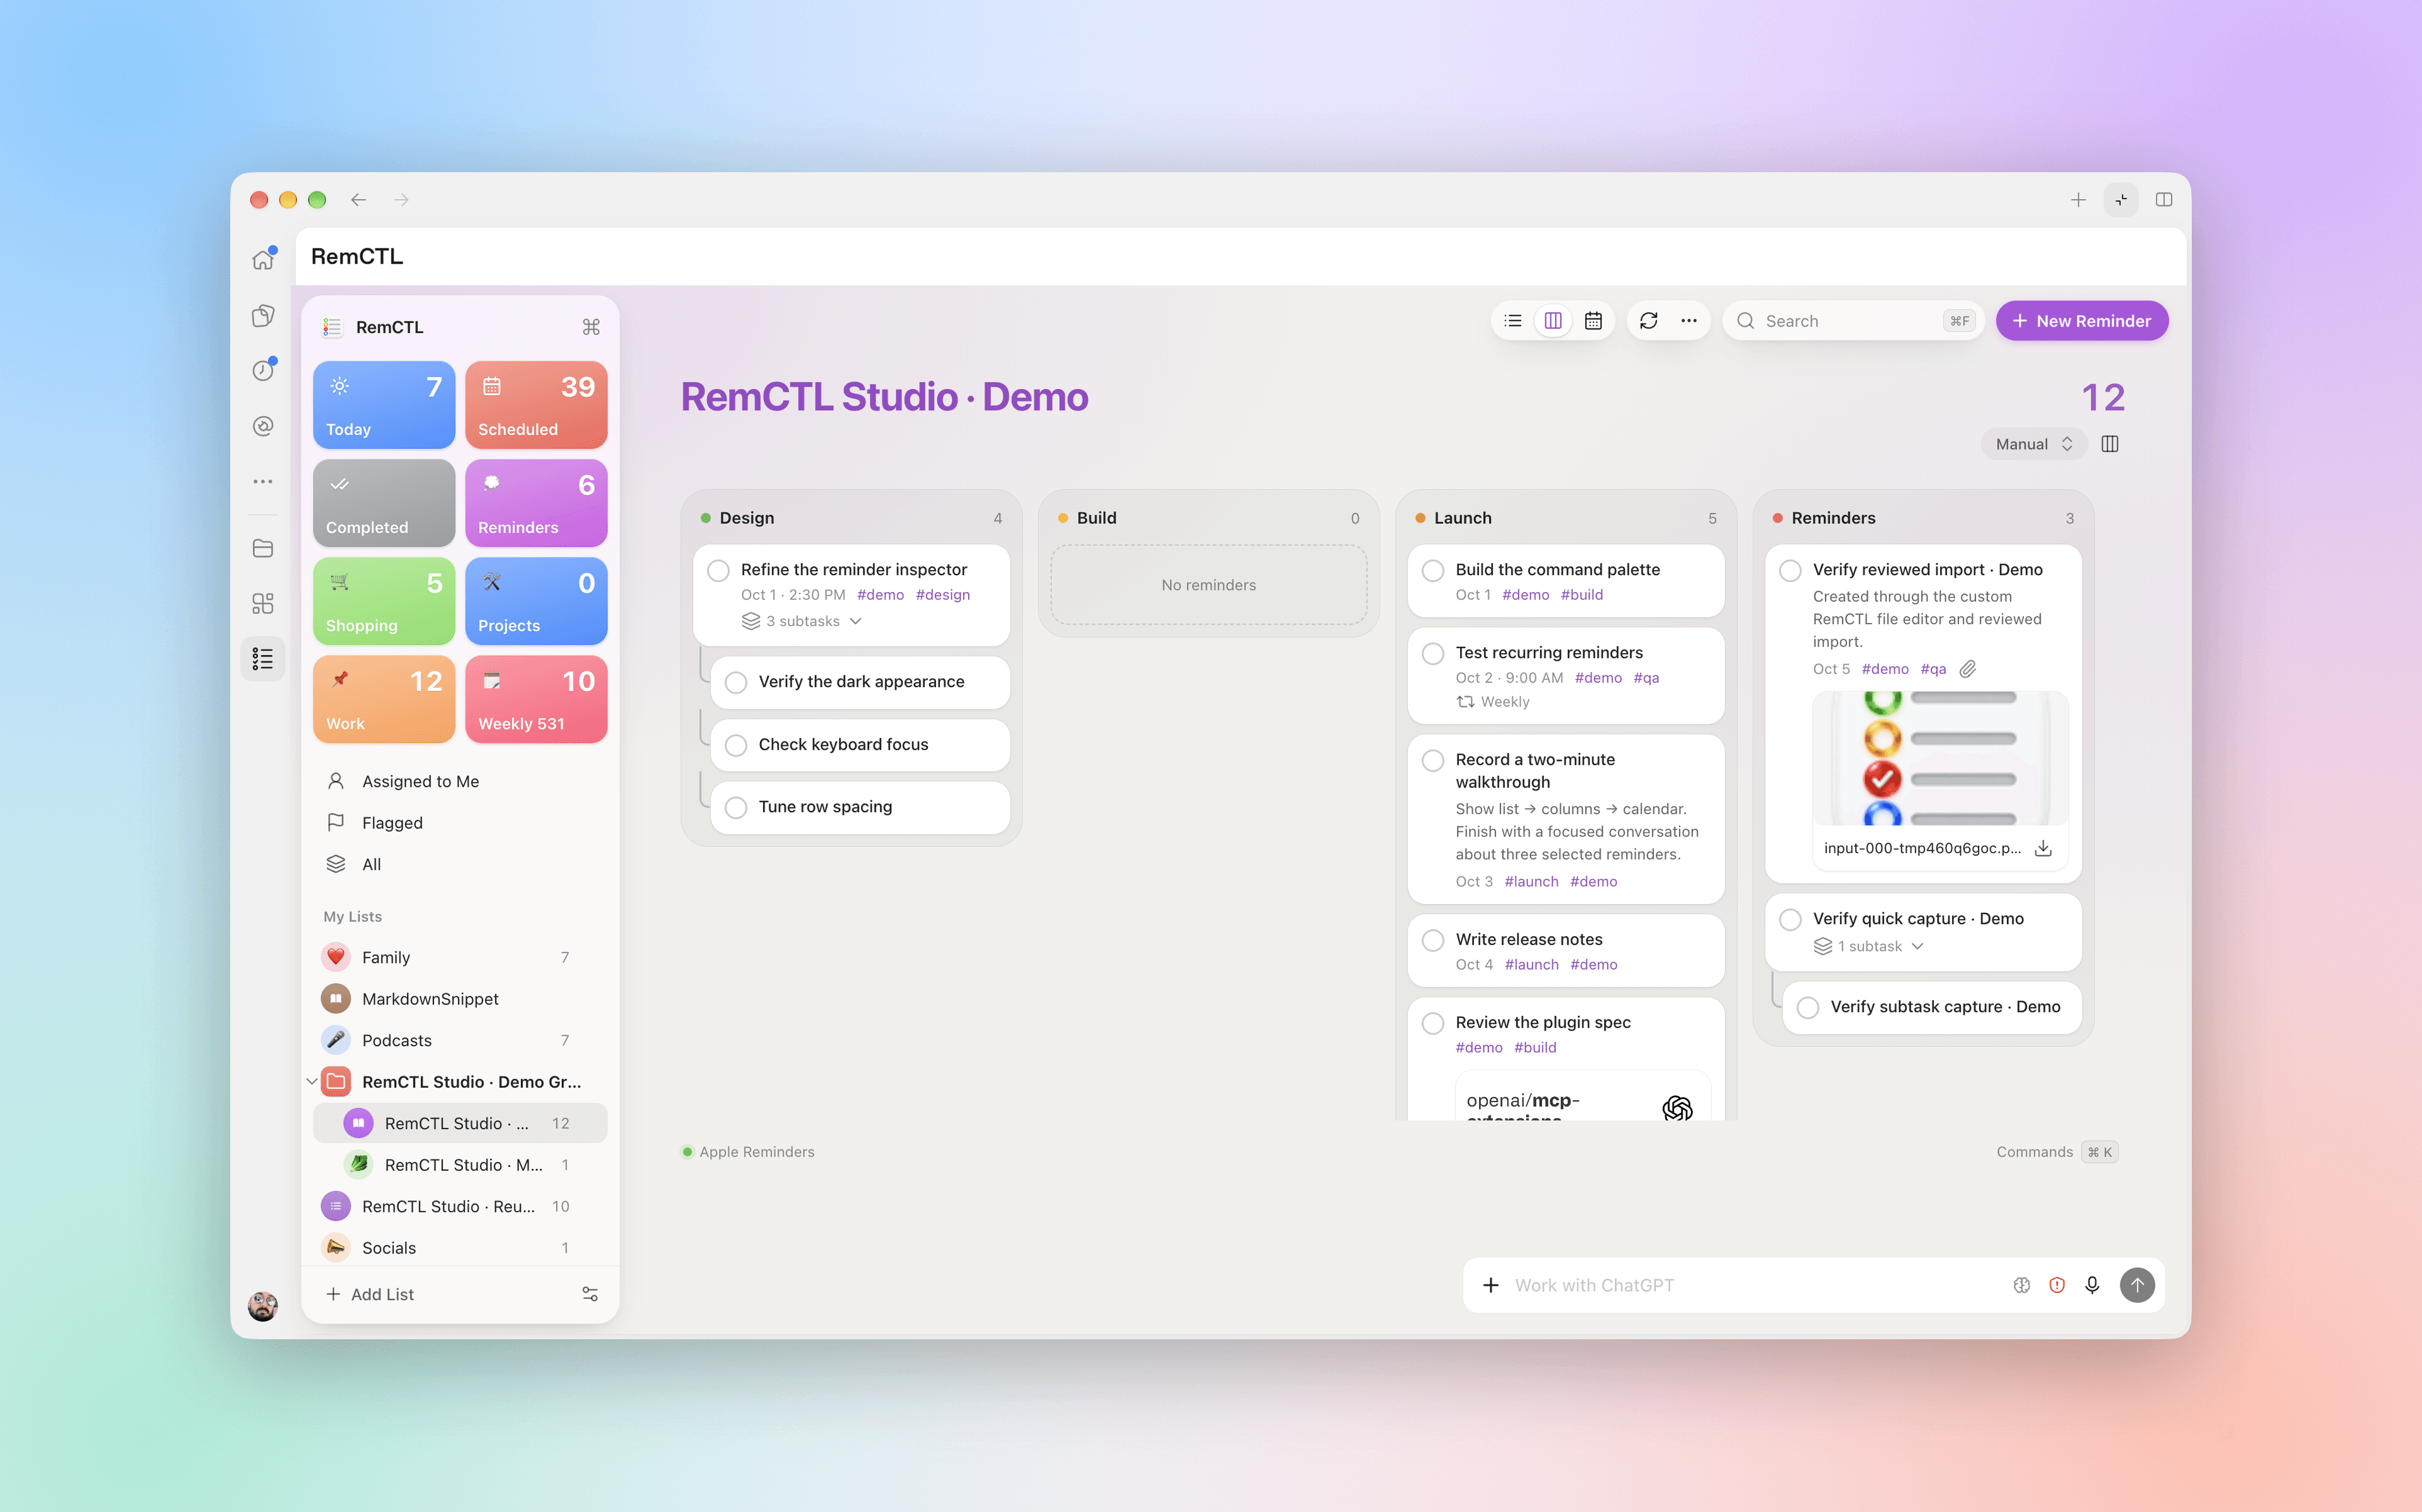Complete Refine the reminder inspector

718,570
